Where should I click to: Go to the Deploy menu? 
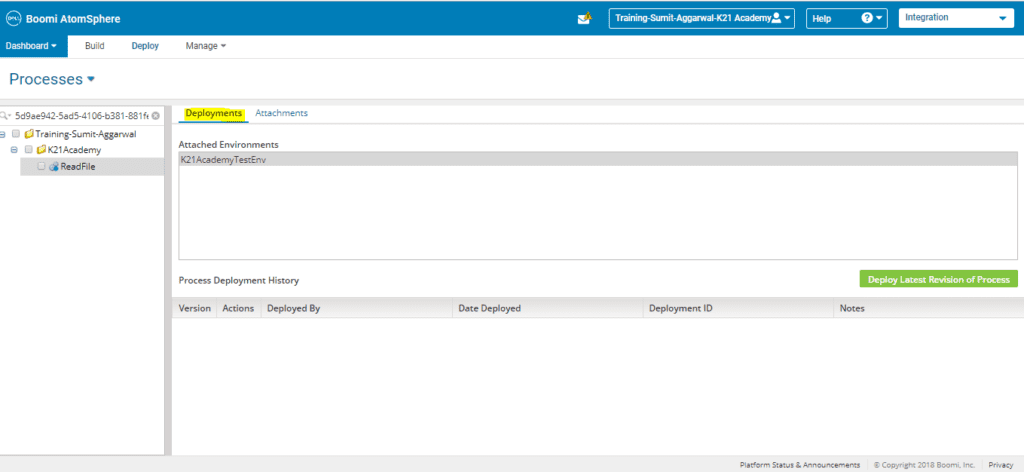coord(145,46)
